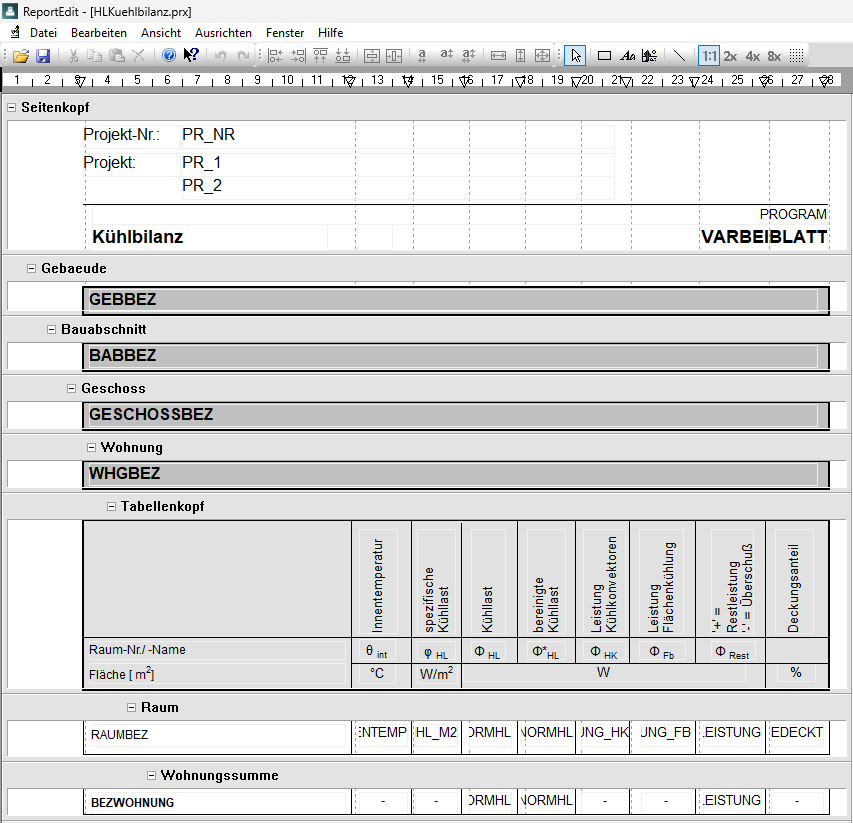The image size is (853, 823).
Task: Save the report with the floppy disk icon
Action: coord(43,55)
